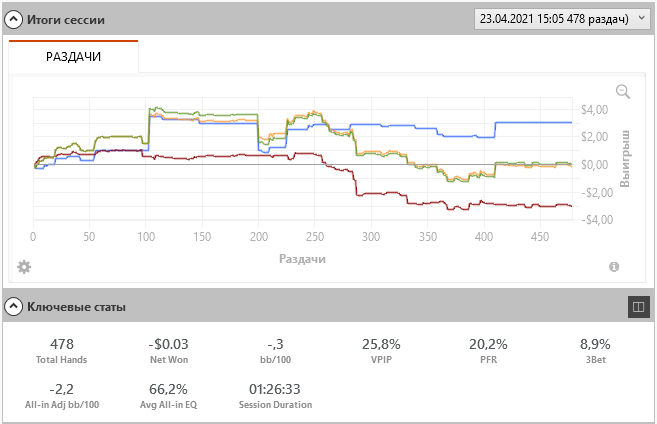Click the PFR 20,2% stat
Viewport: 657px width, 424px height.
pyautogui.click(x=488, y=351)
